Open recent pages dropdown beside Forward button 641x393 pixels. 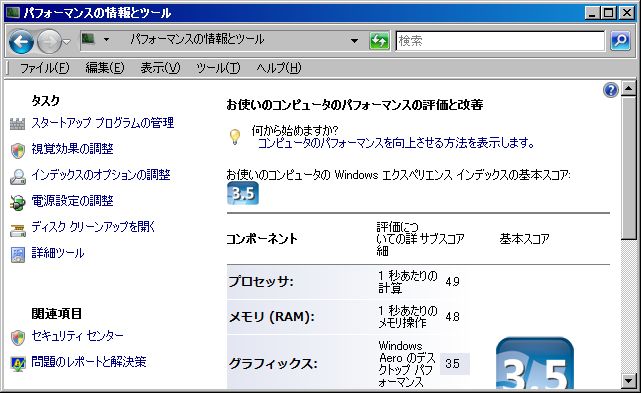pos(67,41)
